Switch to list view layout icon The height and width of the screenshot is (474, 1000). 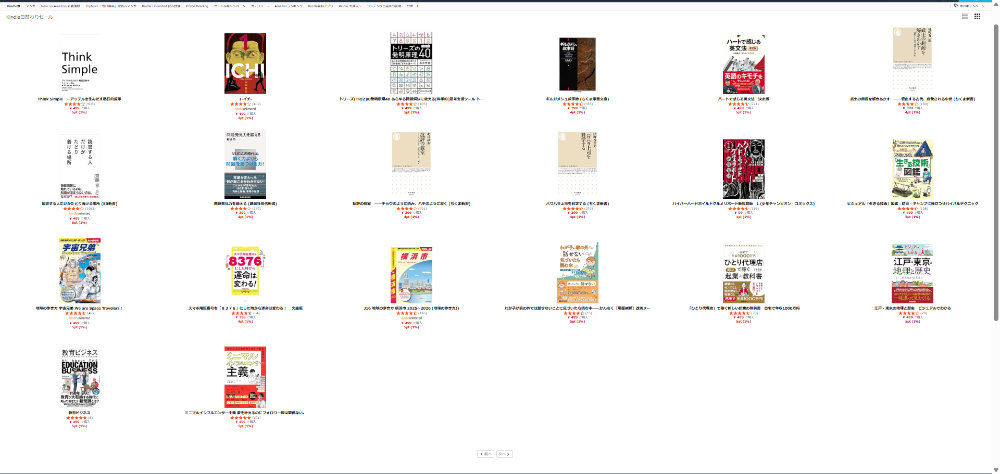point(965,17)
